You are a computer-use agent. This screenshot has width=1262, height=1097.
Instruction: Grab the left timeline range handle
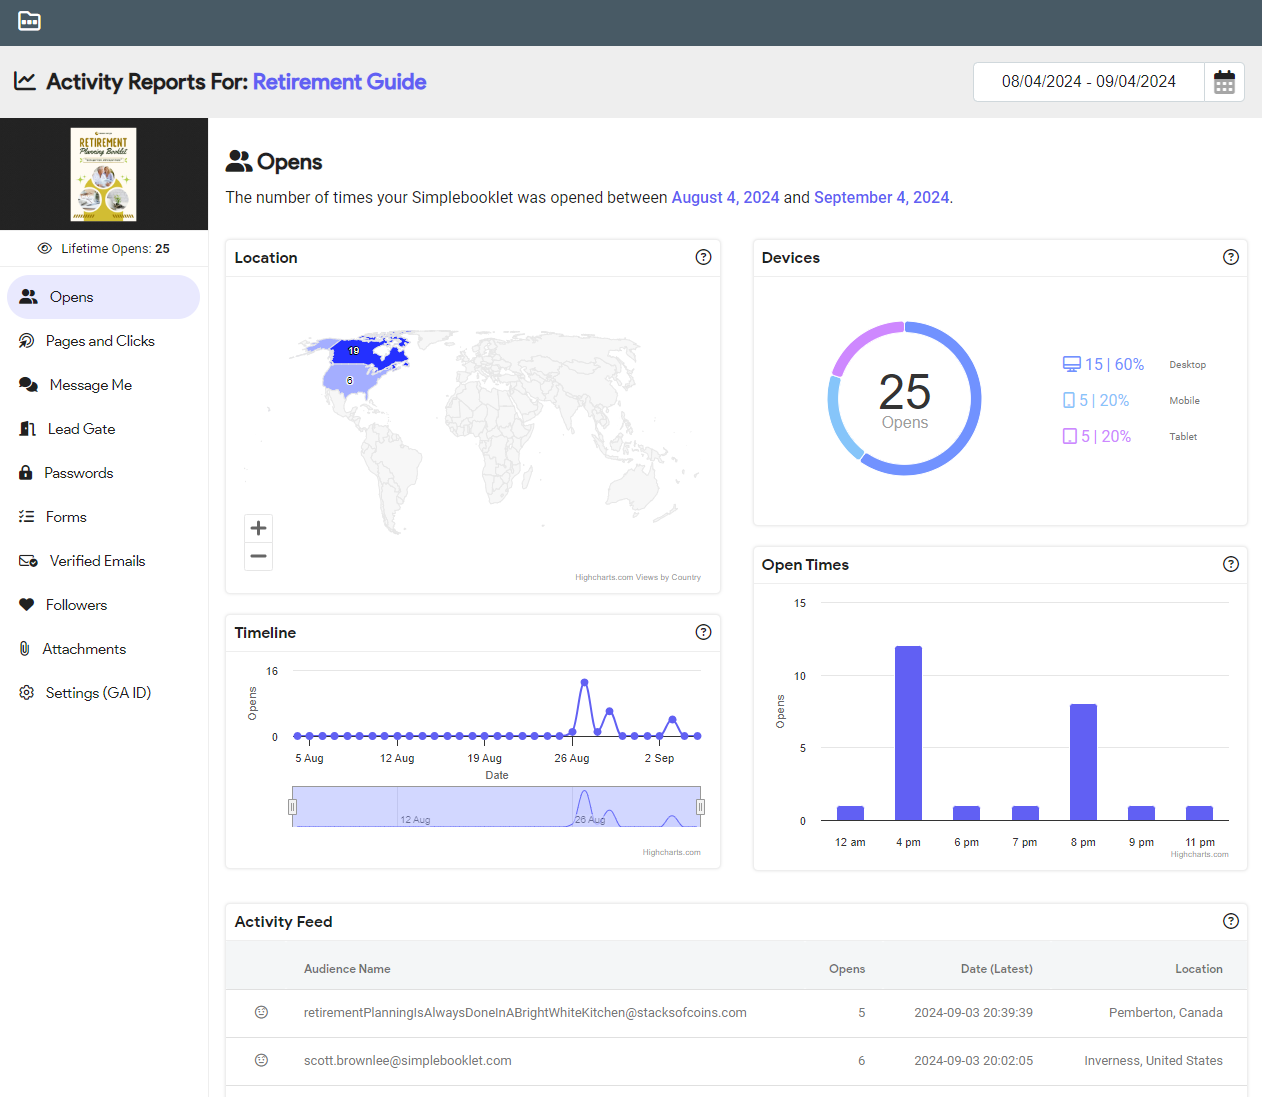pos(292,807)
